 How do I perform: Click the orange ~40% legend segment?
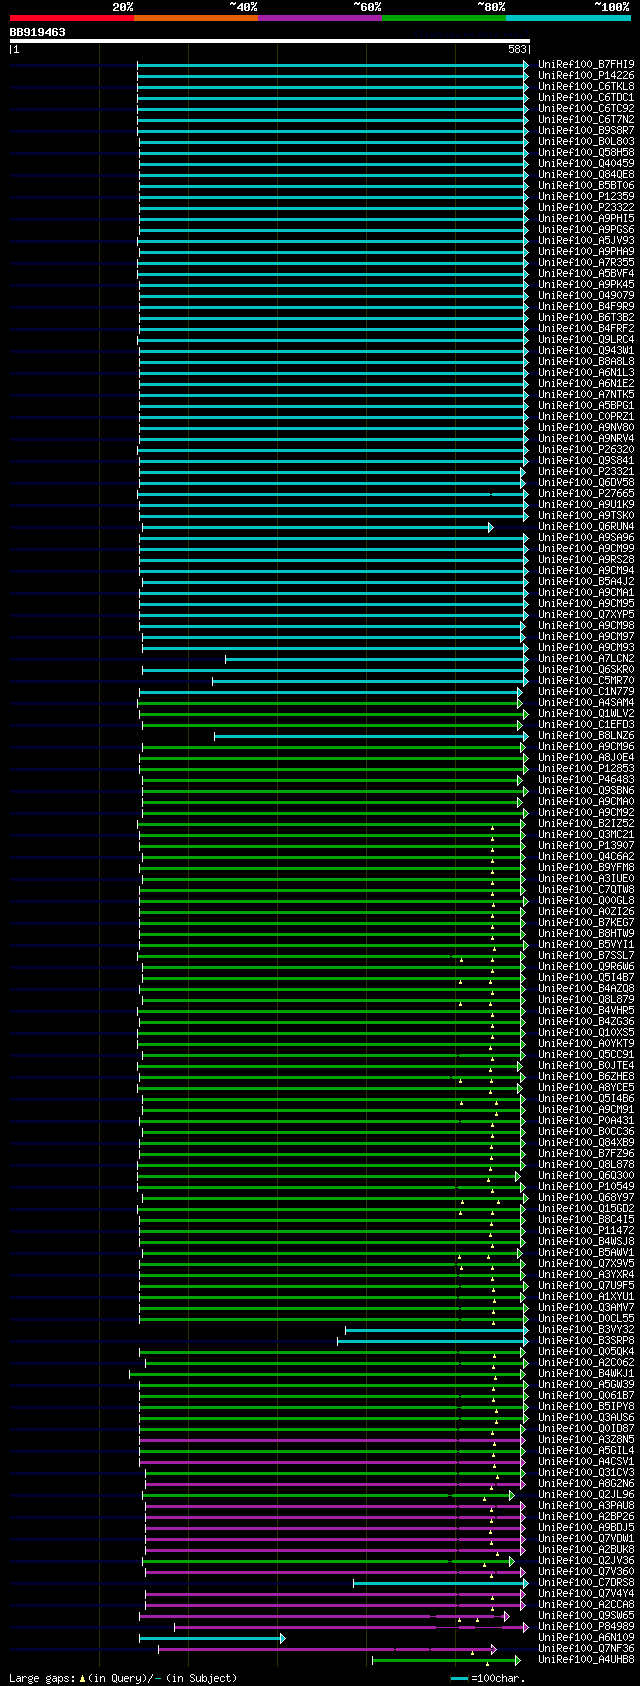(x=196, y=18)
